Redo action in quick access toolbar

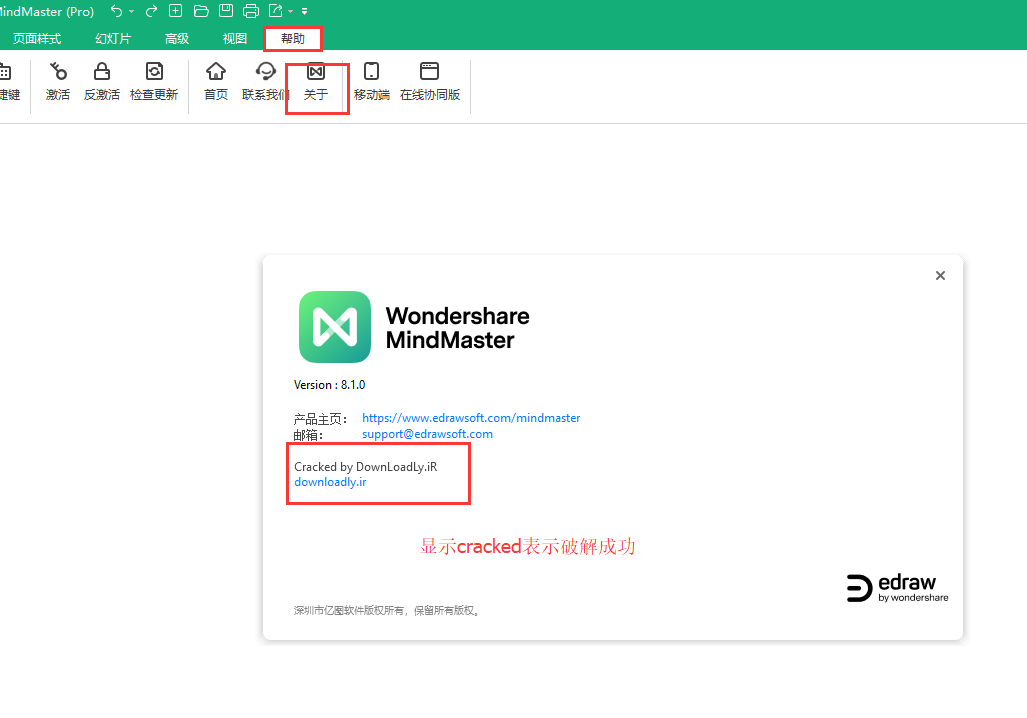click(151, 11)
